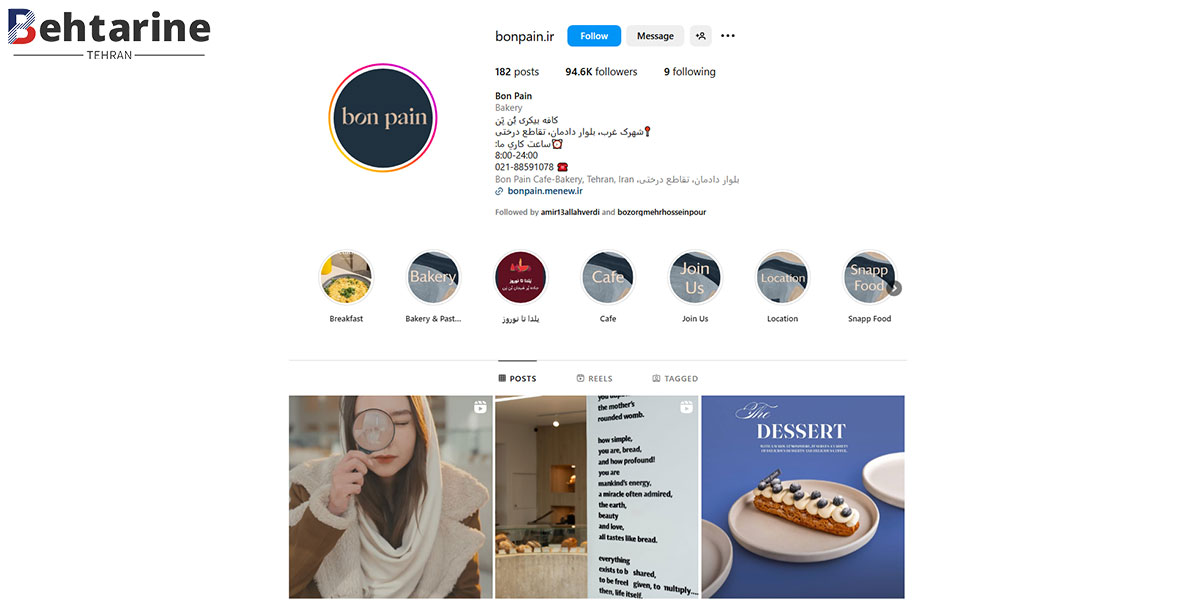Click the Message button
This screenshot has height=600, width=1200.
[655, 36]
